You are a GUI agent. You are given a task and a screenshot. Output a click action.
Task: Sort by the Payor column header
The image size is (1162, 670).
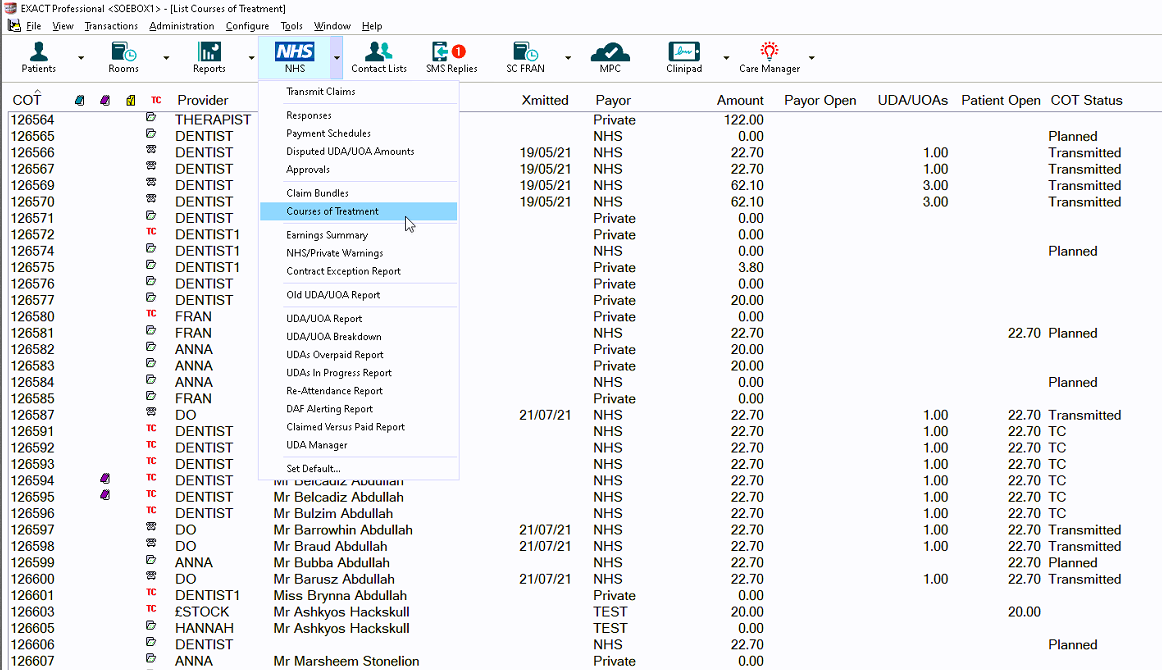pyautogui.click(x=613, y=100)
